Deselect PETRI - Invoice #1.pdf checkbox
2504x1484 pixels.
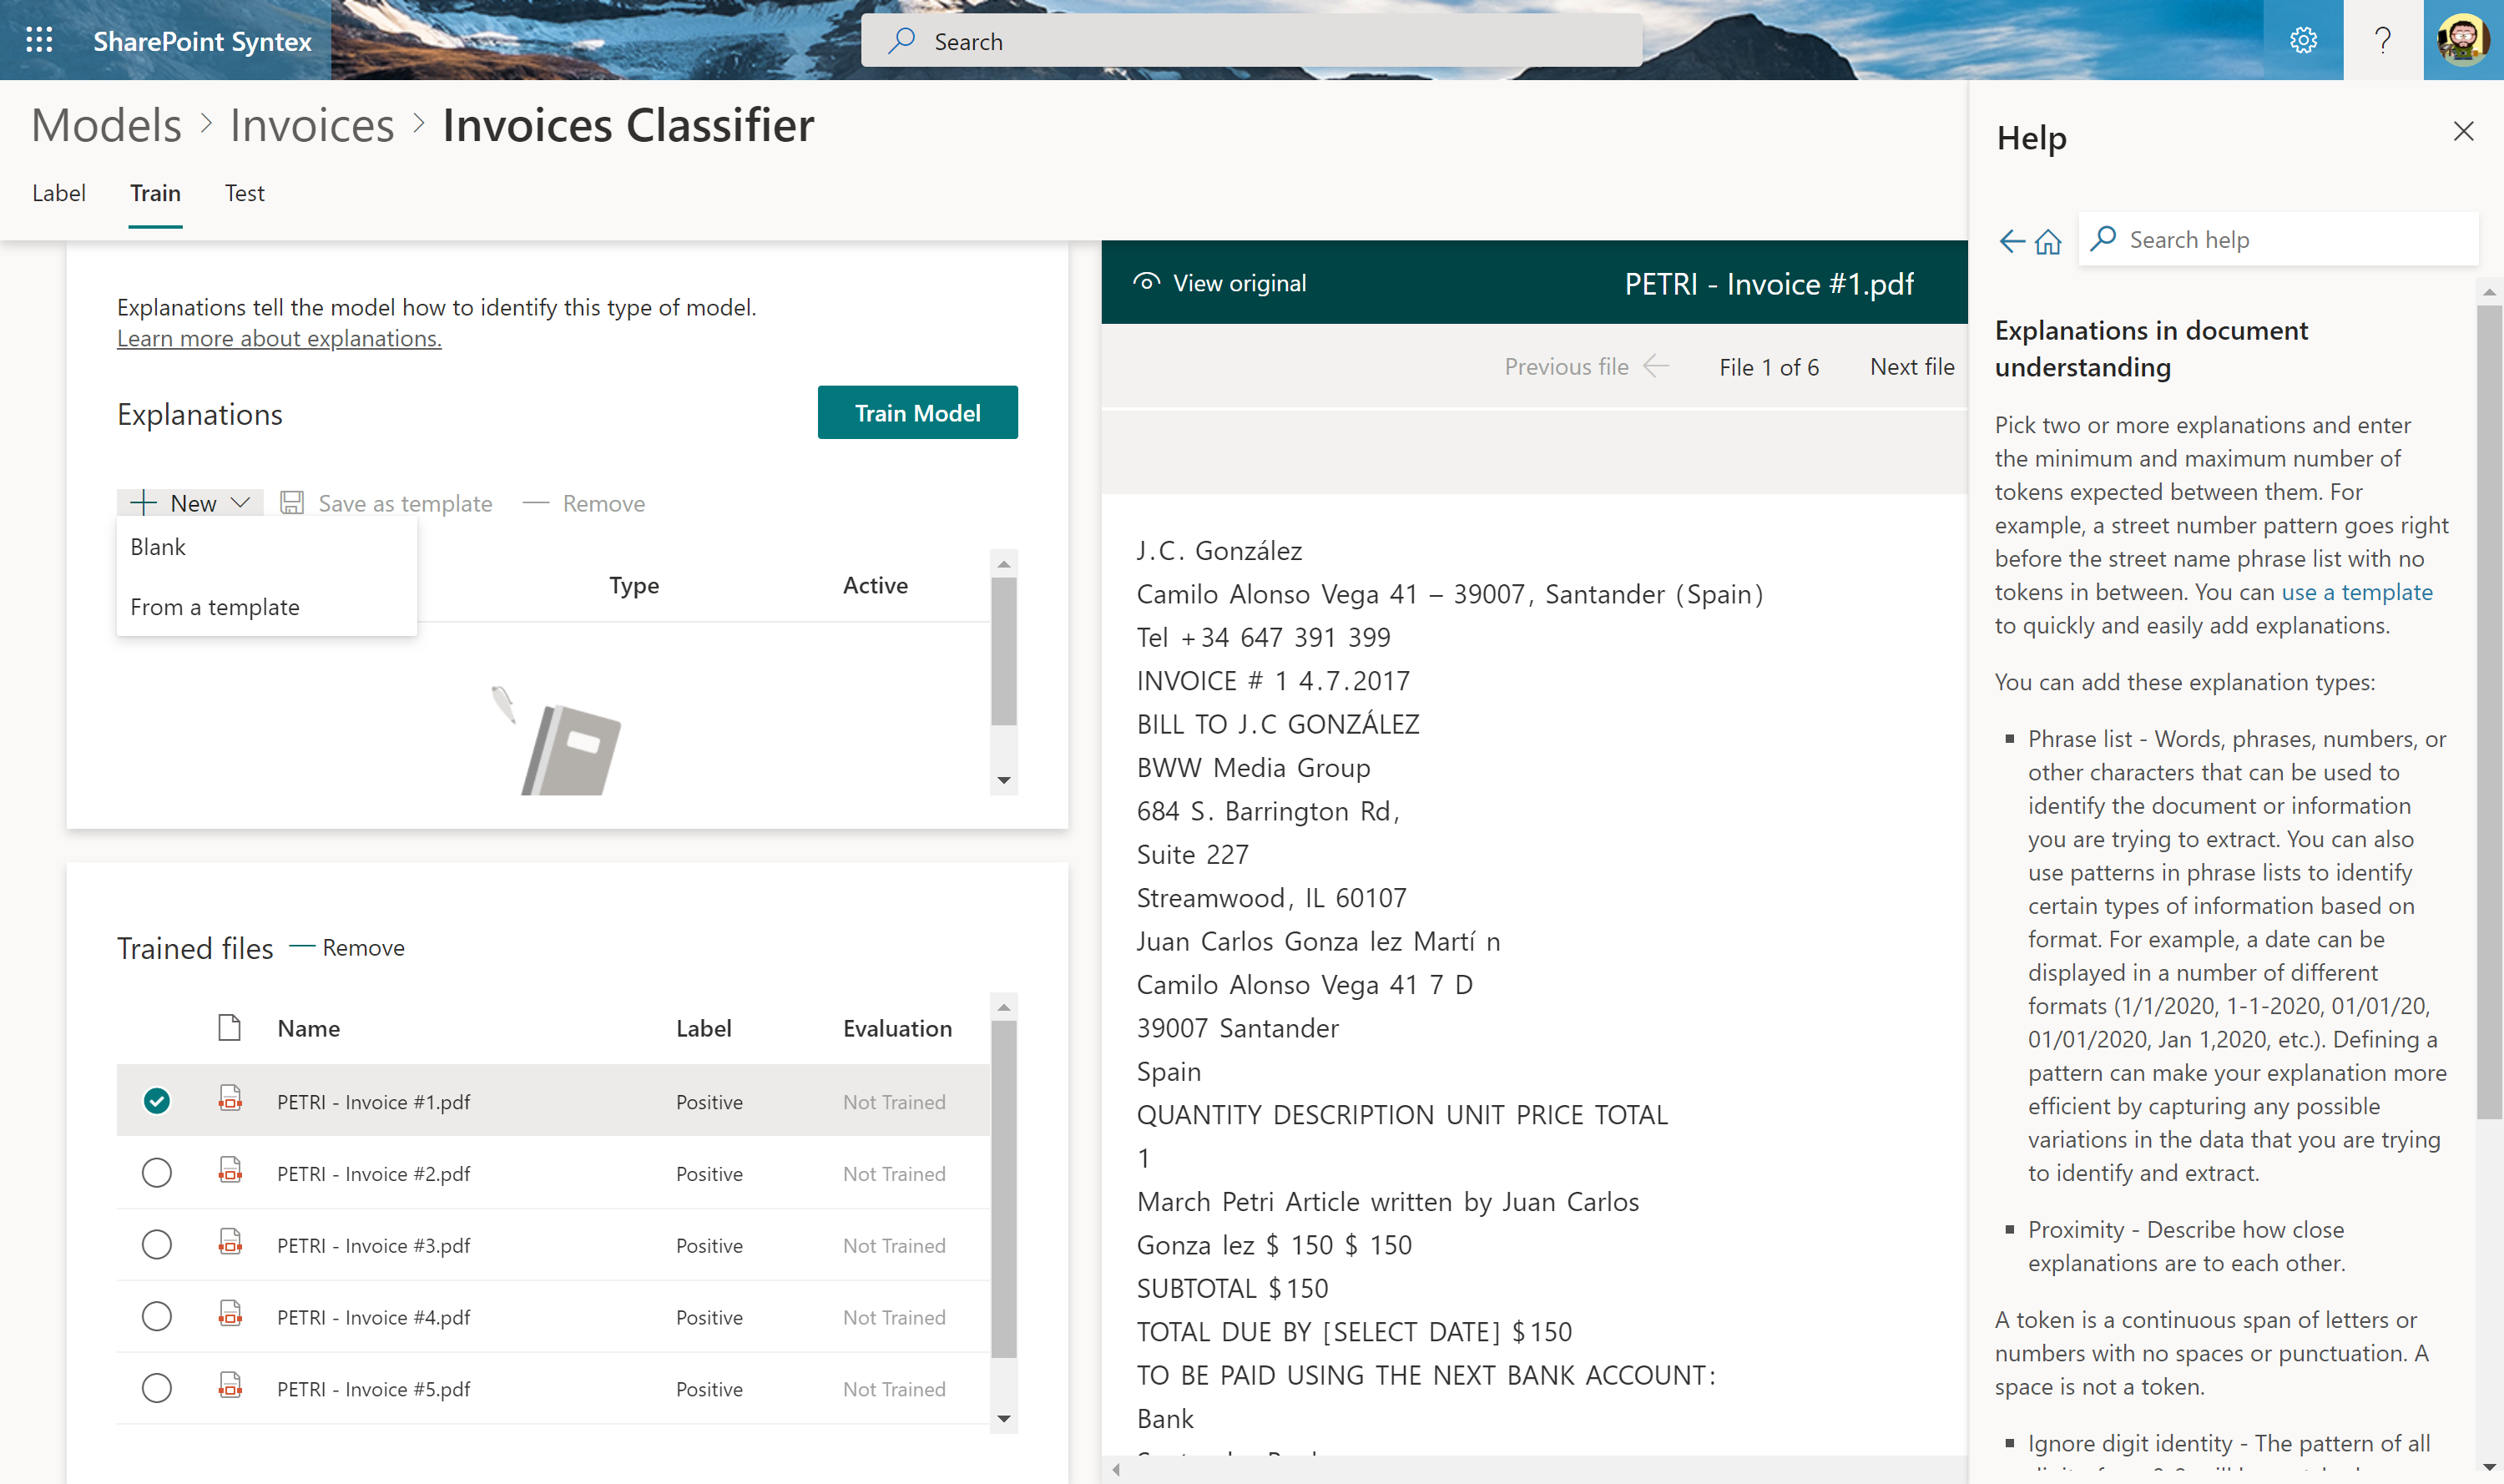[x=157, y=1101]
